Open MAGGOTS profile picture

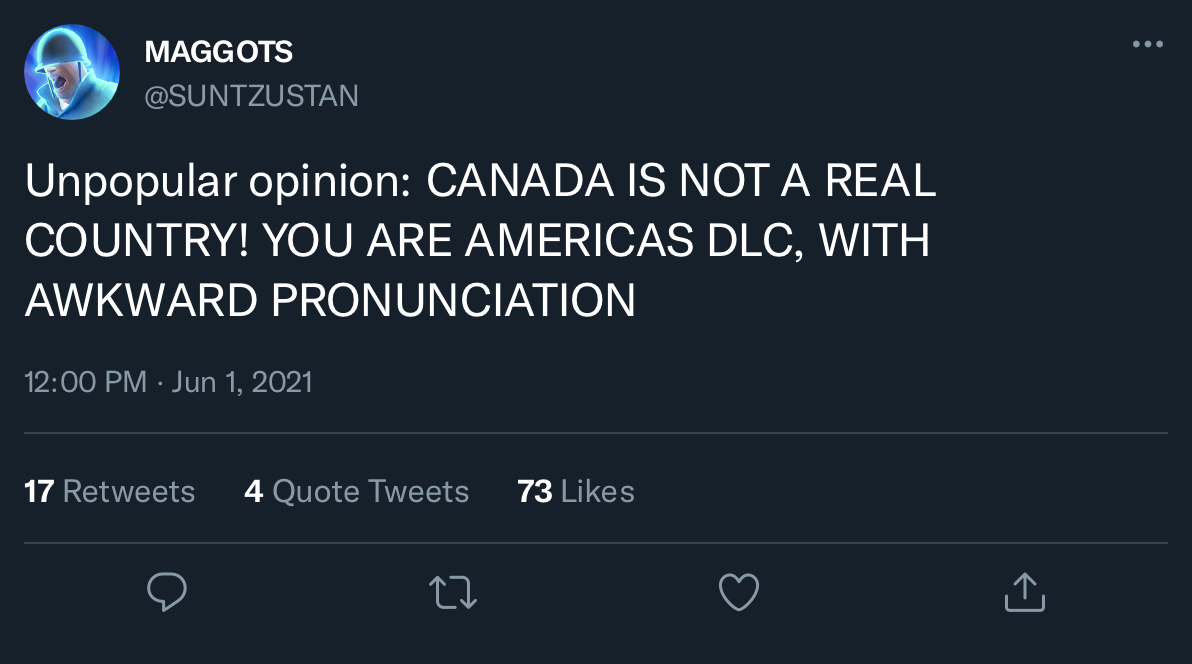pyautogui.click(x=72, y=71)
